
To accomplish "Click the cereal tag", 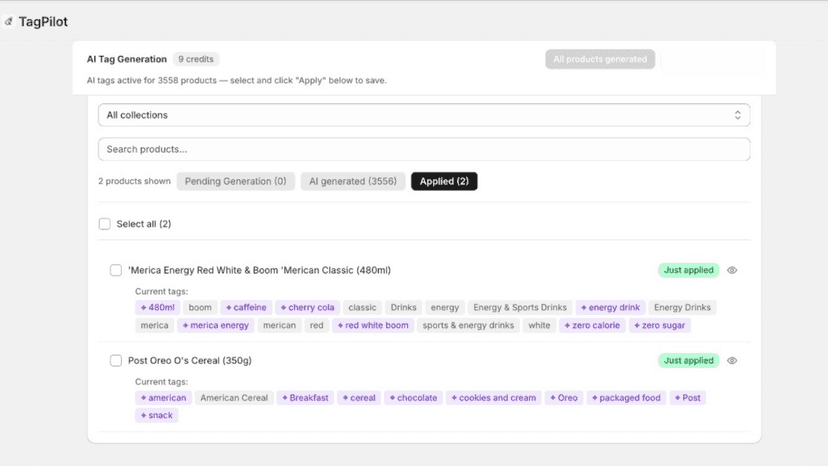I will [359, 398].
